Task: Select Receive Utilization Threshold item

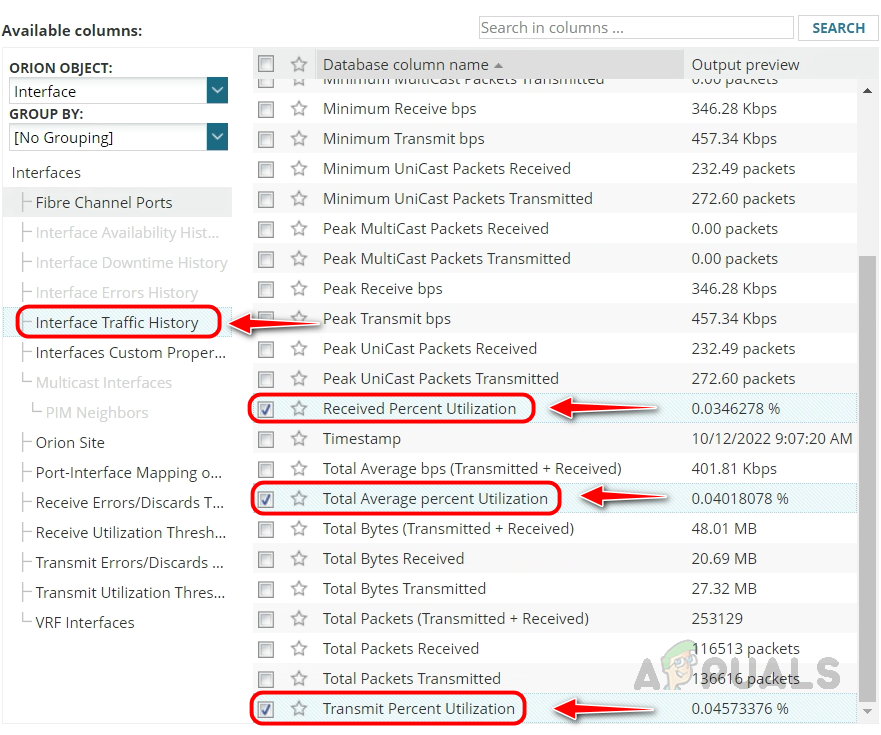Action: click(x=131, y=532)
